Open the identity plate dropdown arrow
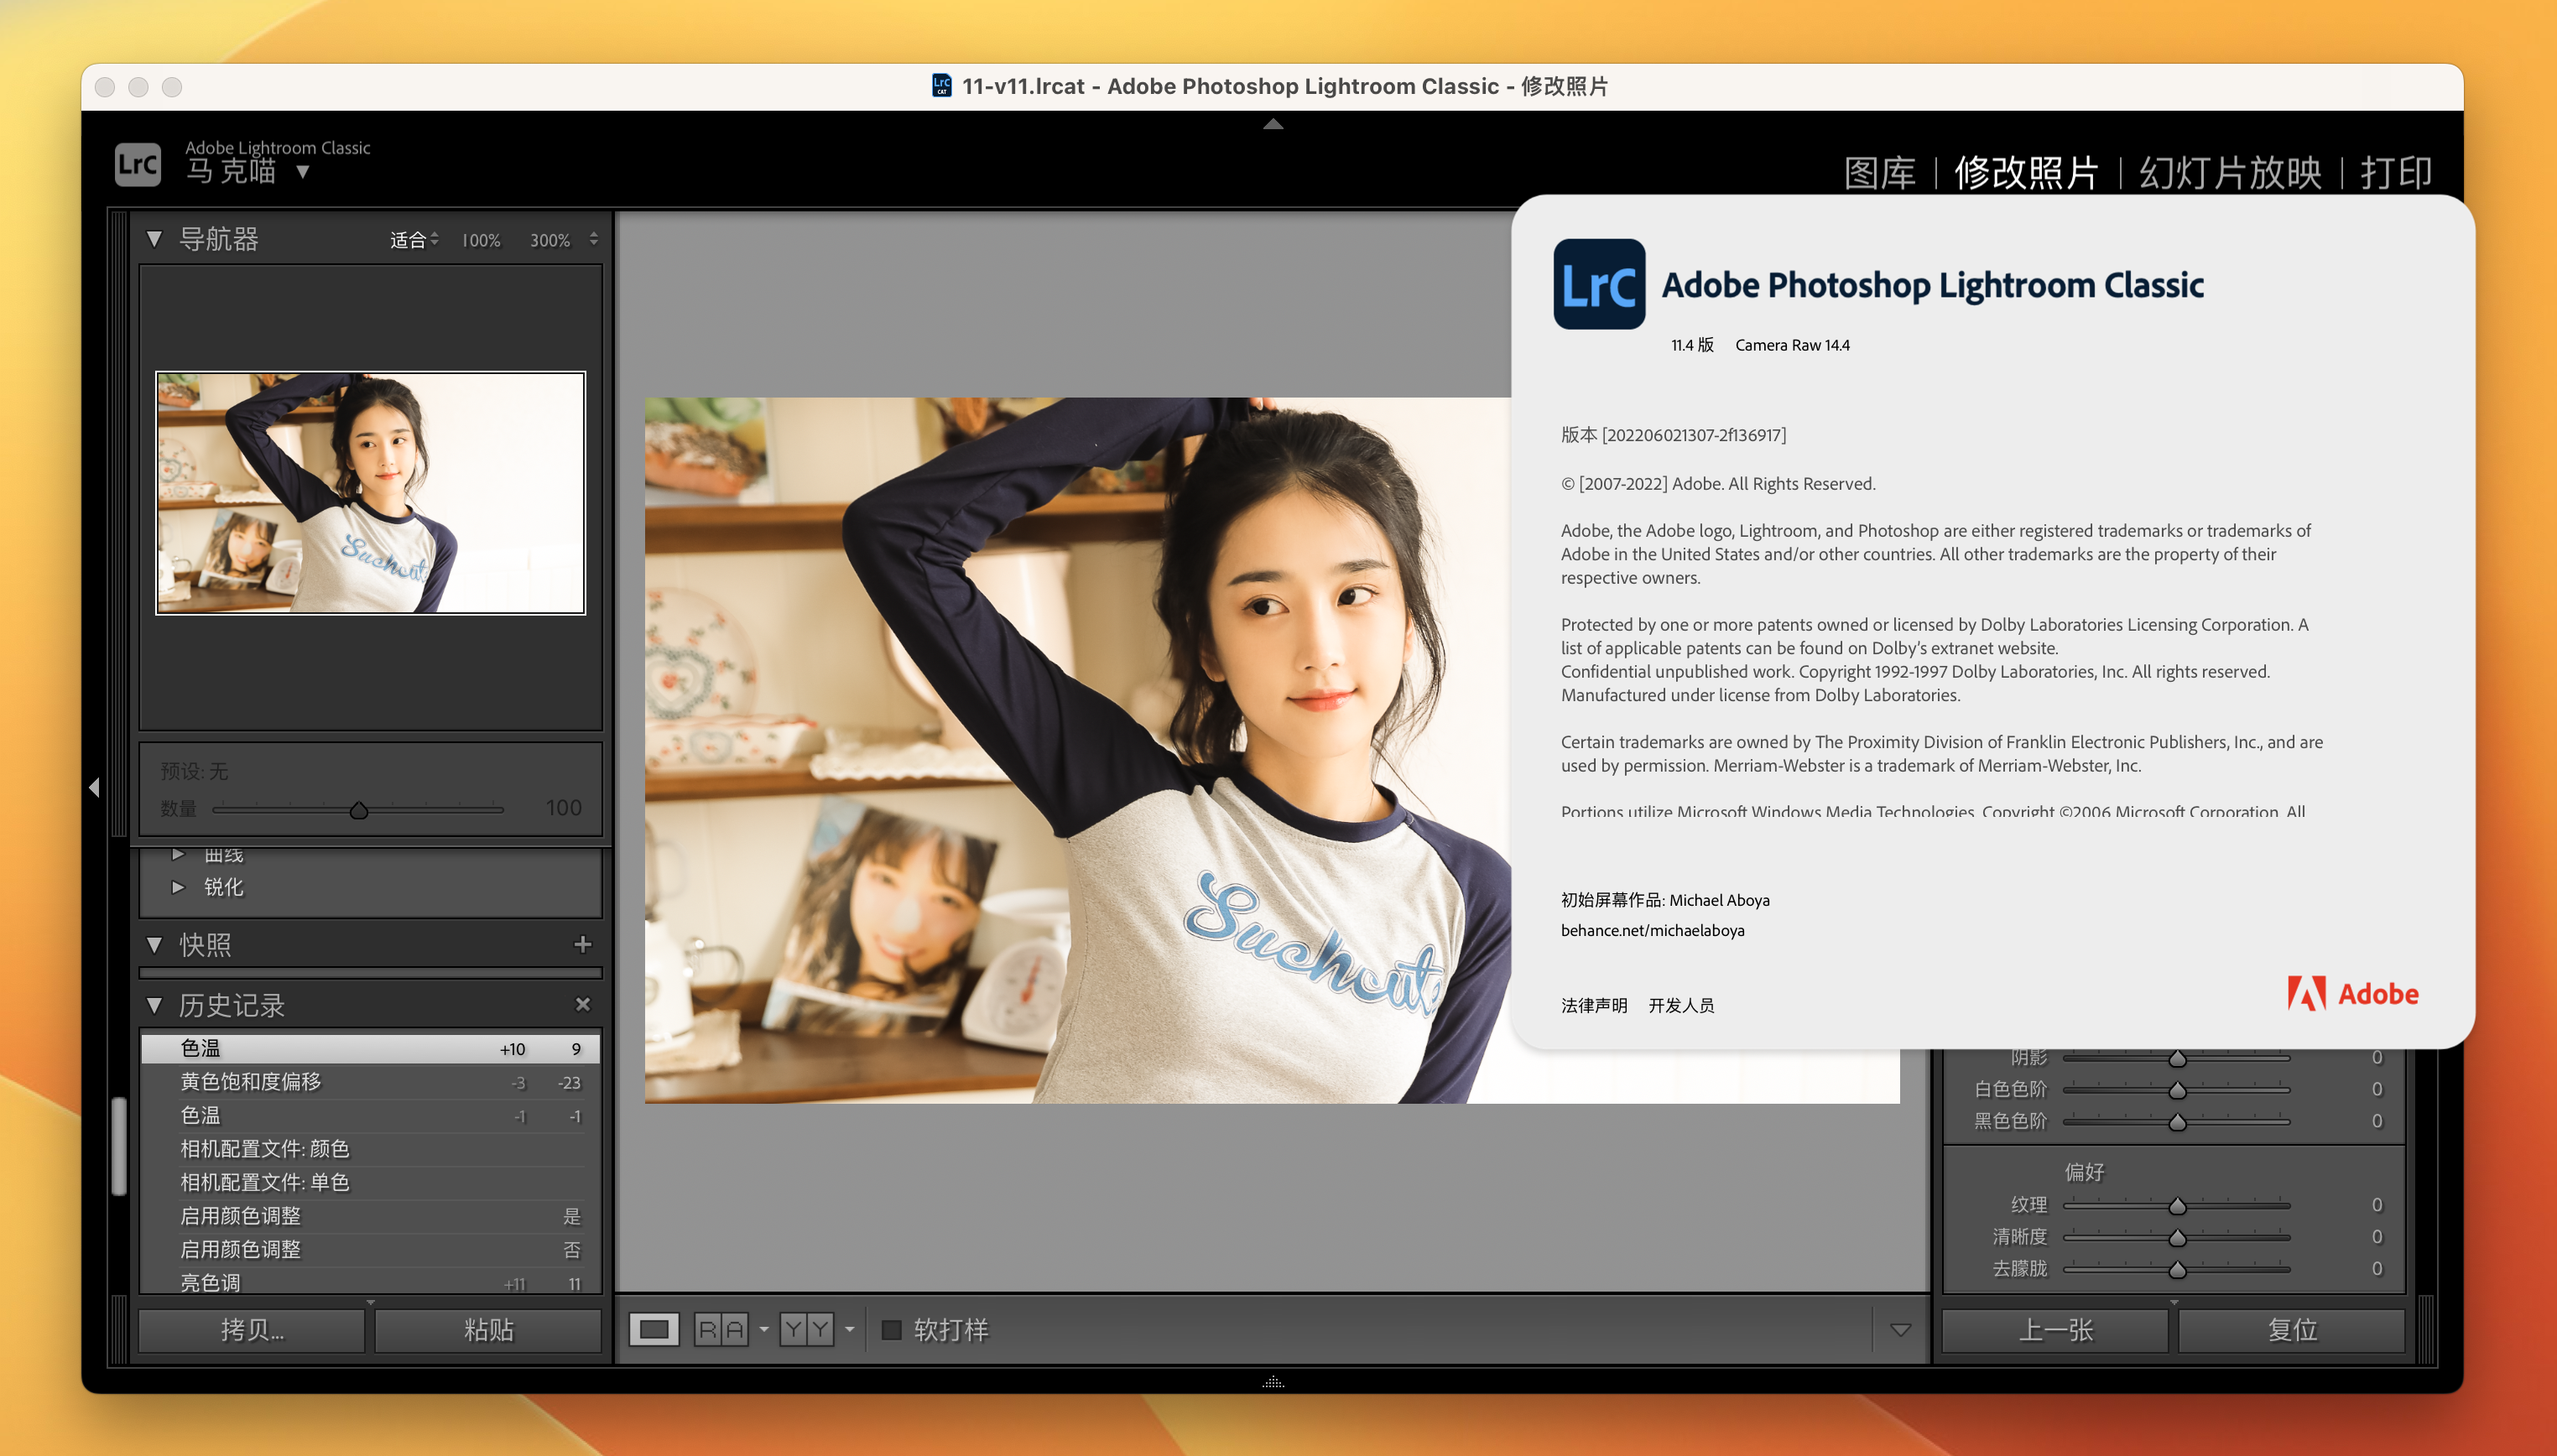 (x=303, y=172)
